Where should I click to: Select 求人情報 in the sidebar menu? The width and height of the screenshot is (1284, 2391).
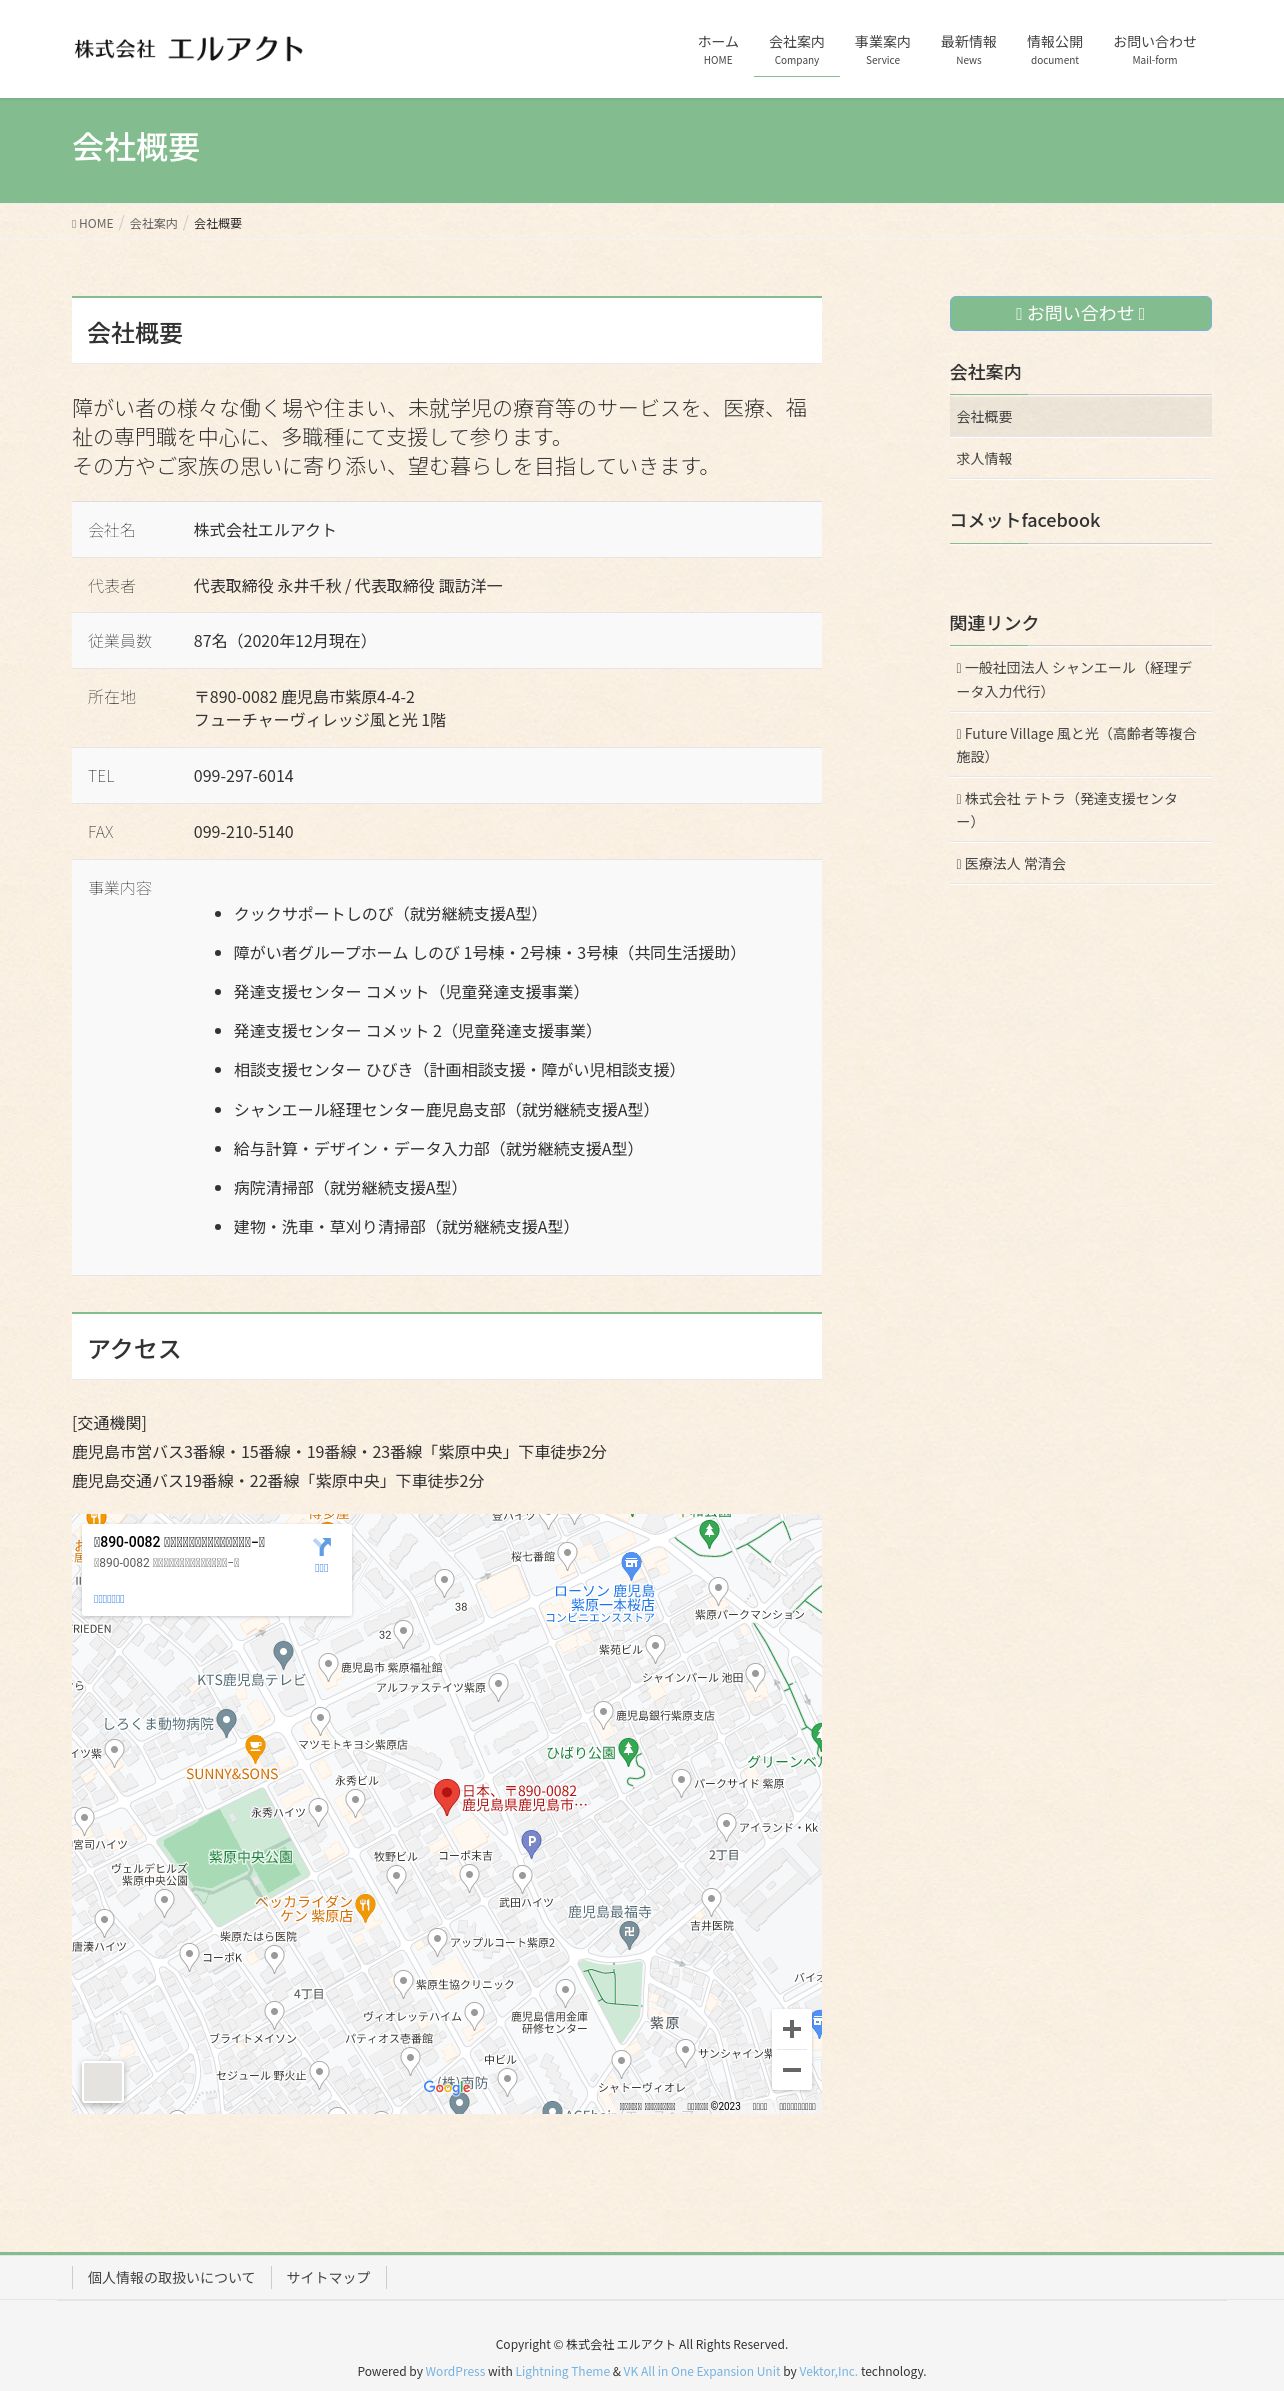1080,459
